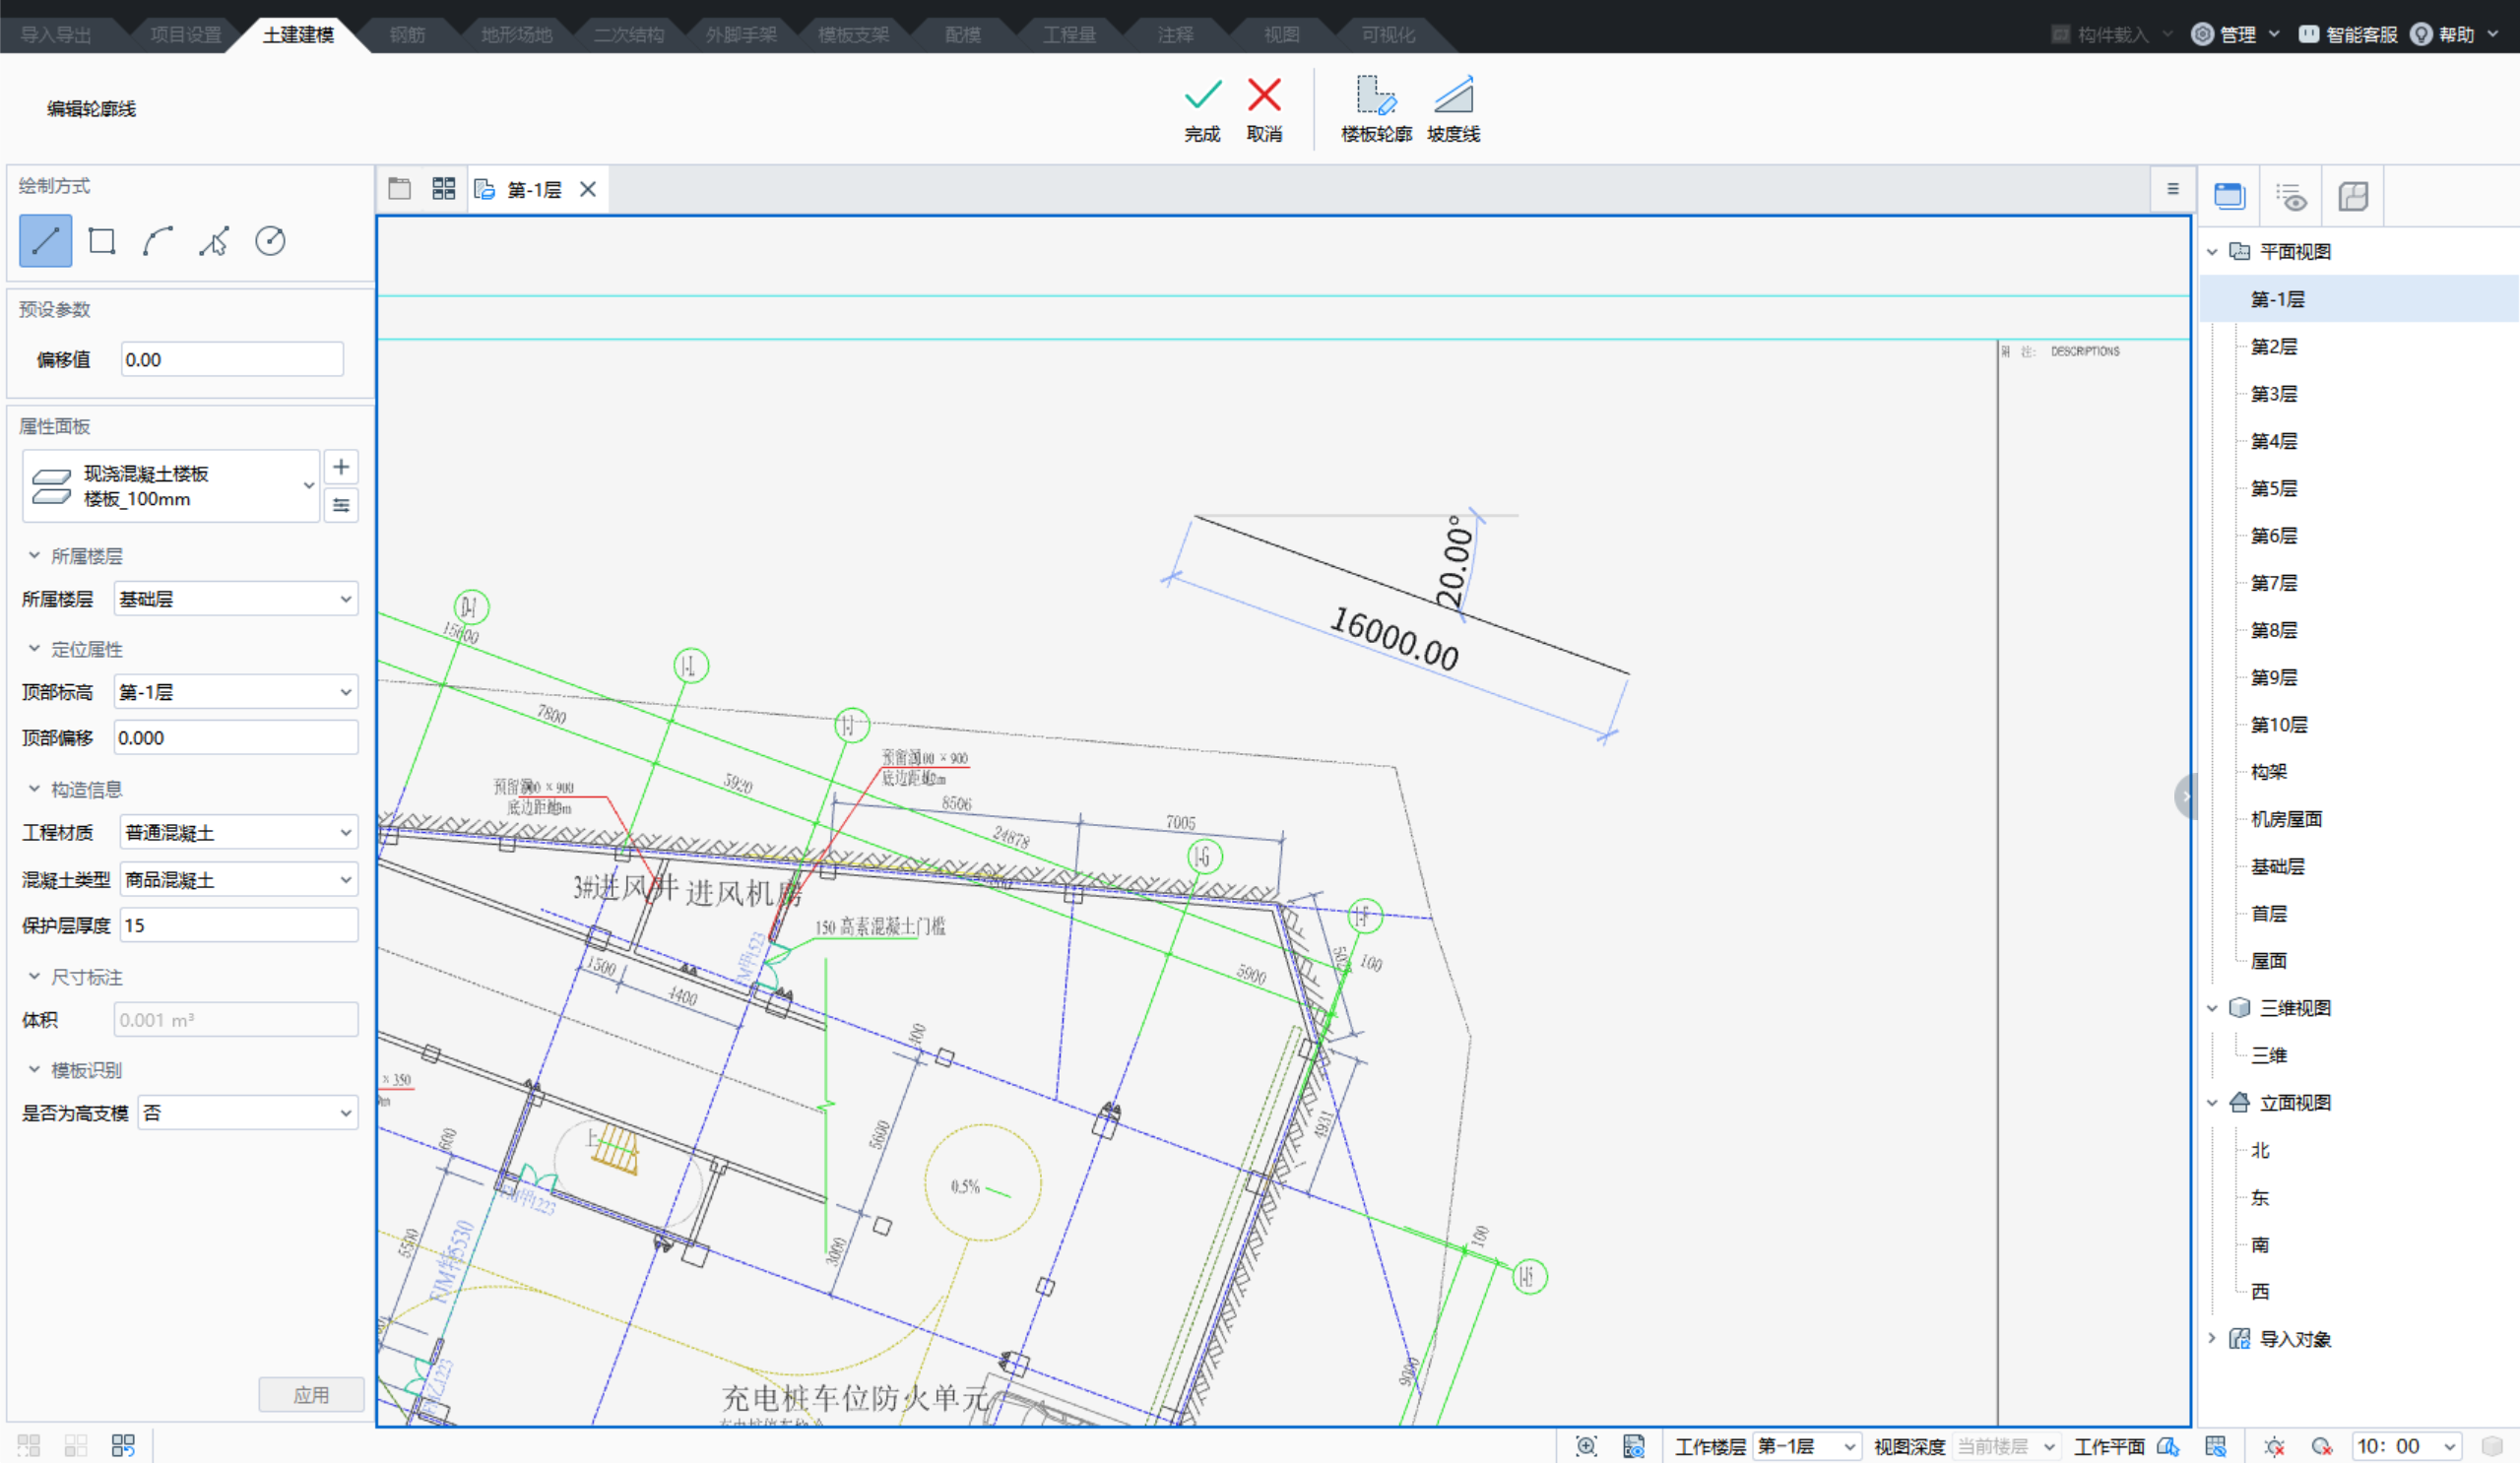Screen dimensions: 2520x1463
Task: Click in the 顶部偏移 input field
Action: pyautogui.click(x=236, y=738)
